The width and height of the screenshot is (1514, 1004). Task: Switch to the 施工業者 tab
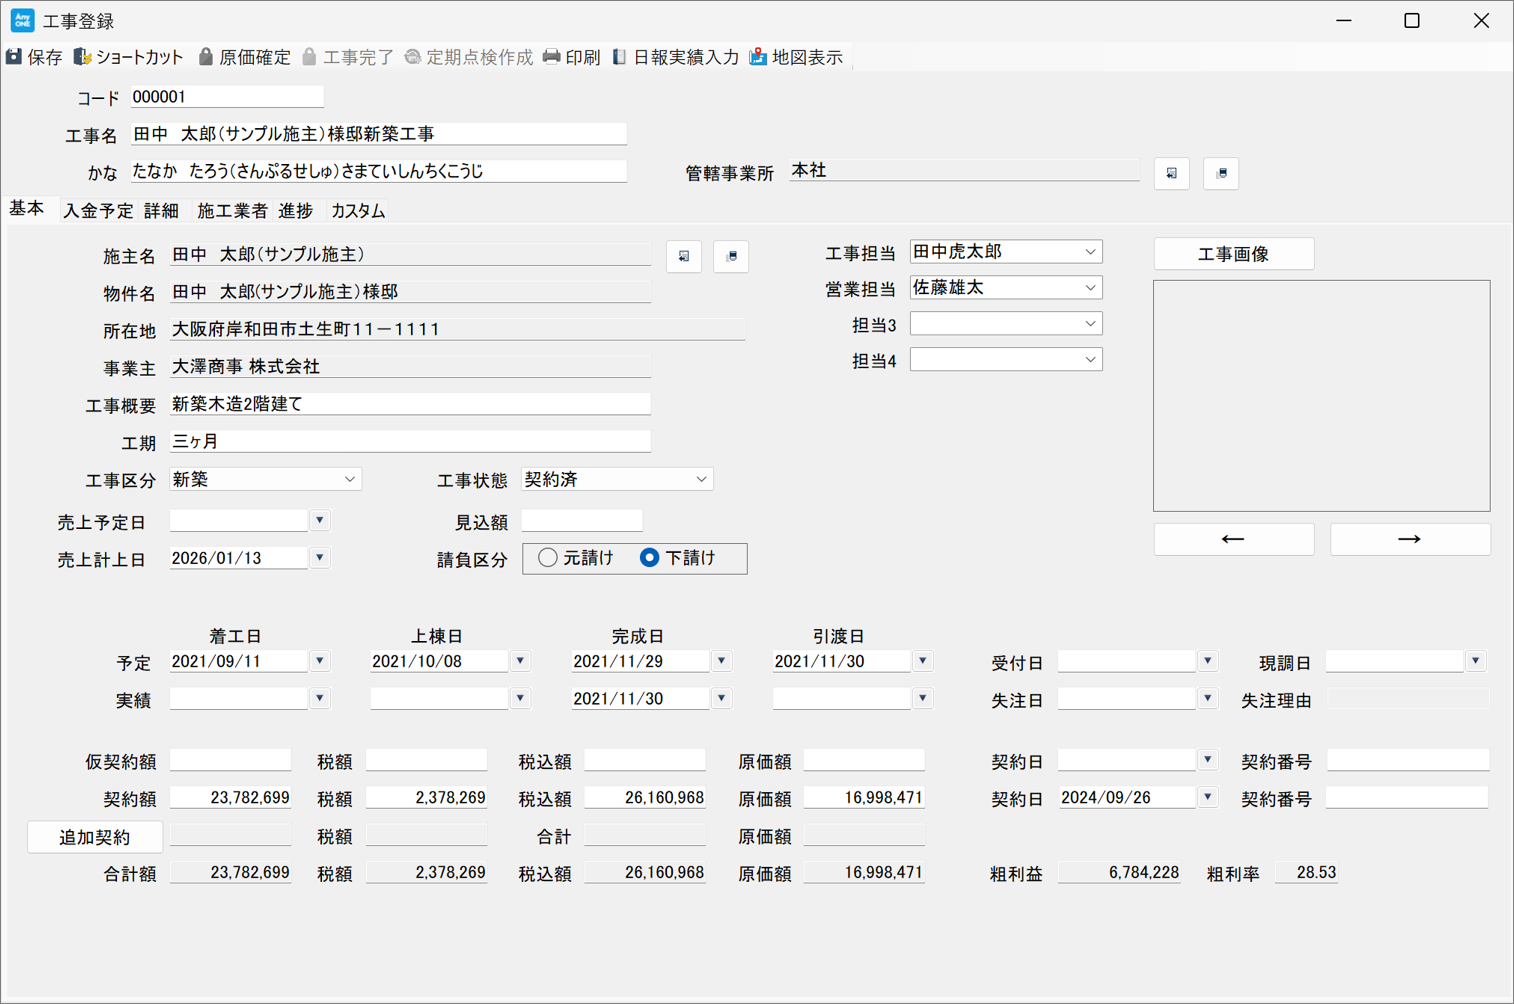pos(232,211)
